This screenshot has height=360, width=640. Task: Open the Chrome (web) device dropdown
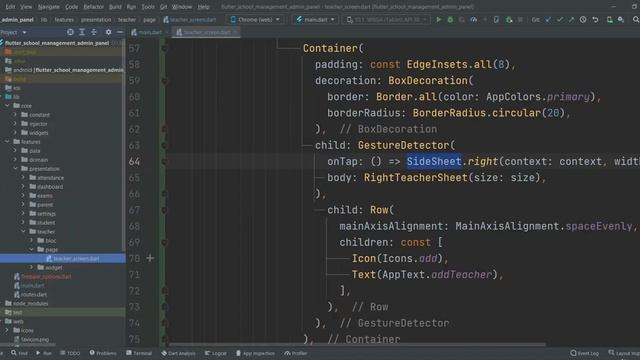coord(255,20)
